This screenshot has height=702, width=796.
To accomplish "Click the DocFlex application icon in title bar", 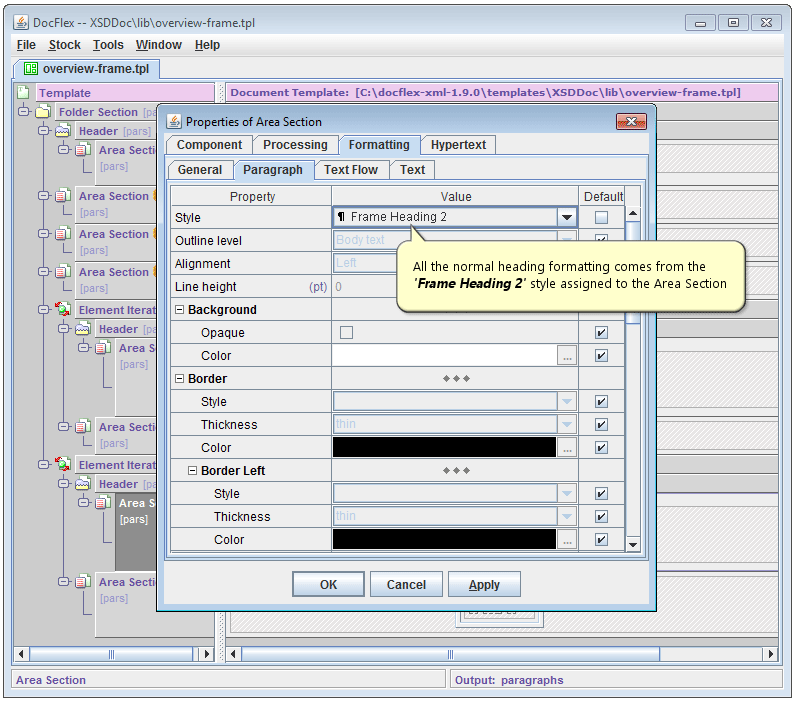I will [x=20, y=22].
